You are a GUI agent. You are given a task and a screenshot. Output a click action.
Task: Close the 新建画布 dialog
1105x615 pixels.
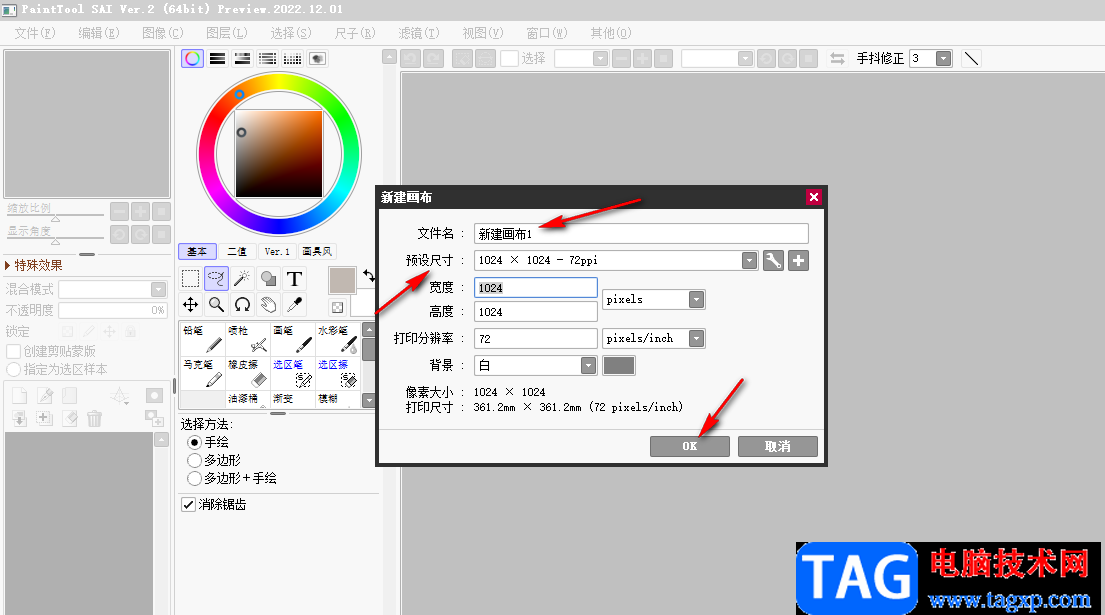point(813,197)
